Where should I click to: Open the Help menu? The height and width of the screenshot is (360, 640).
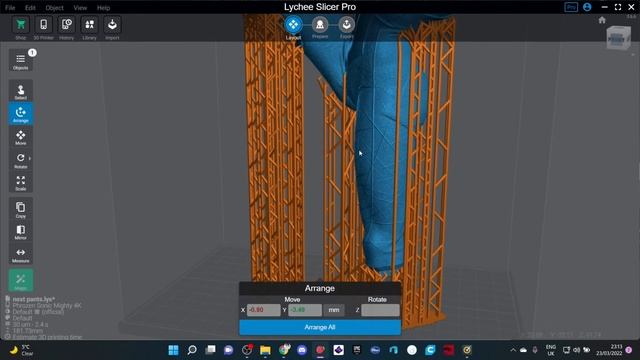point(103,8)
